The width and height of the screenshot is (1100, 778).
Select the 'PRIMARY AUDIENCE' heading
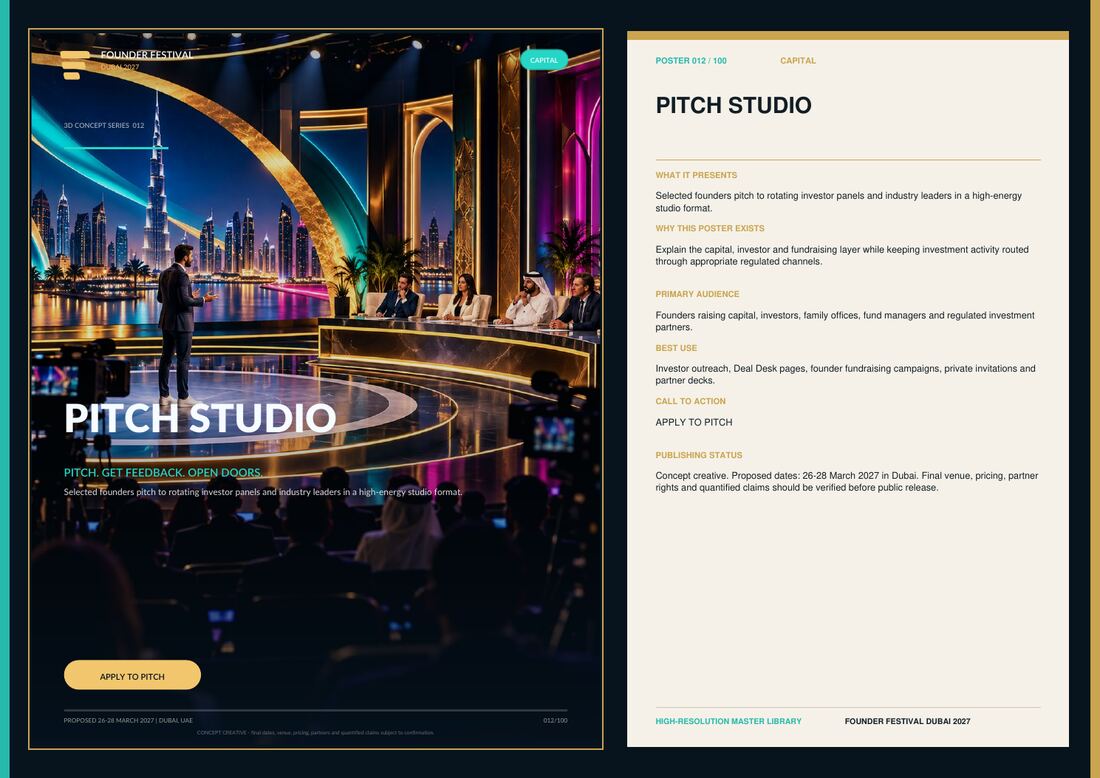pos(697,295)
